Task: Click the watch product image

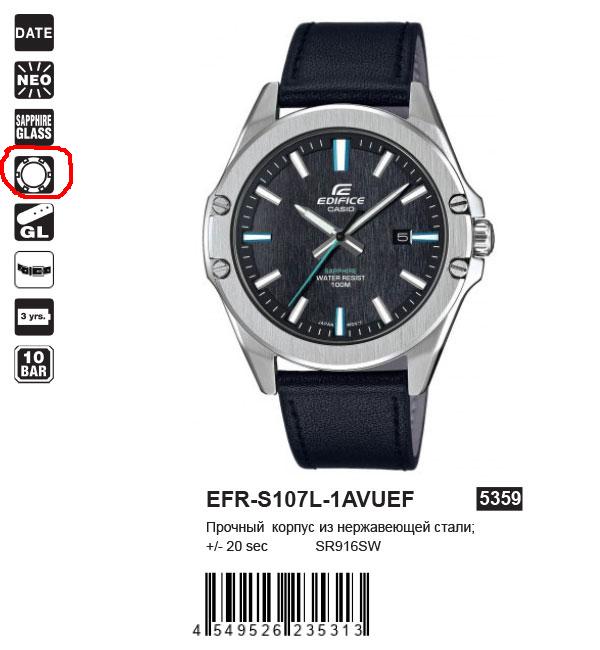Action: (347, 245)
